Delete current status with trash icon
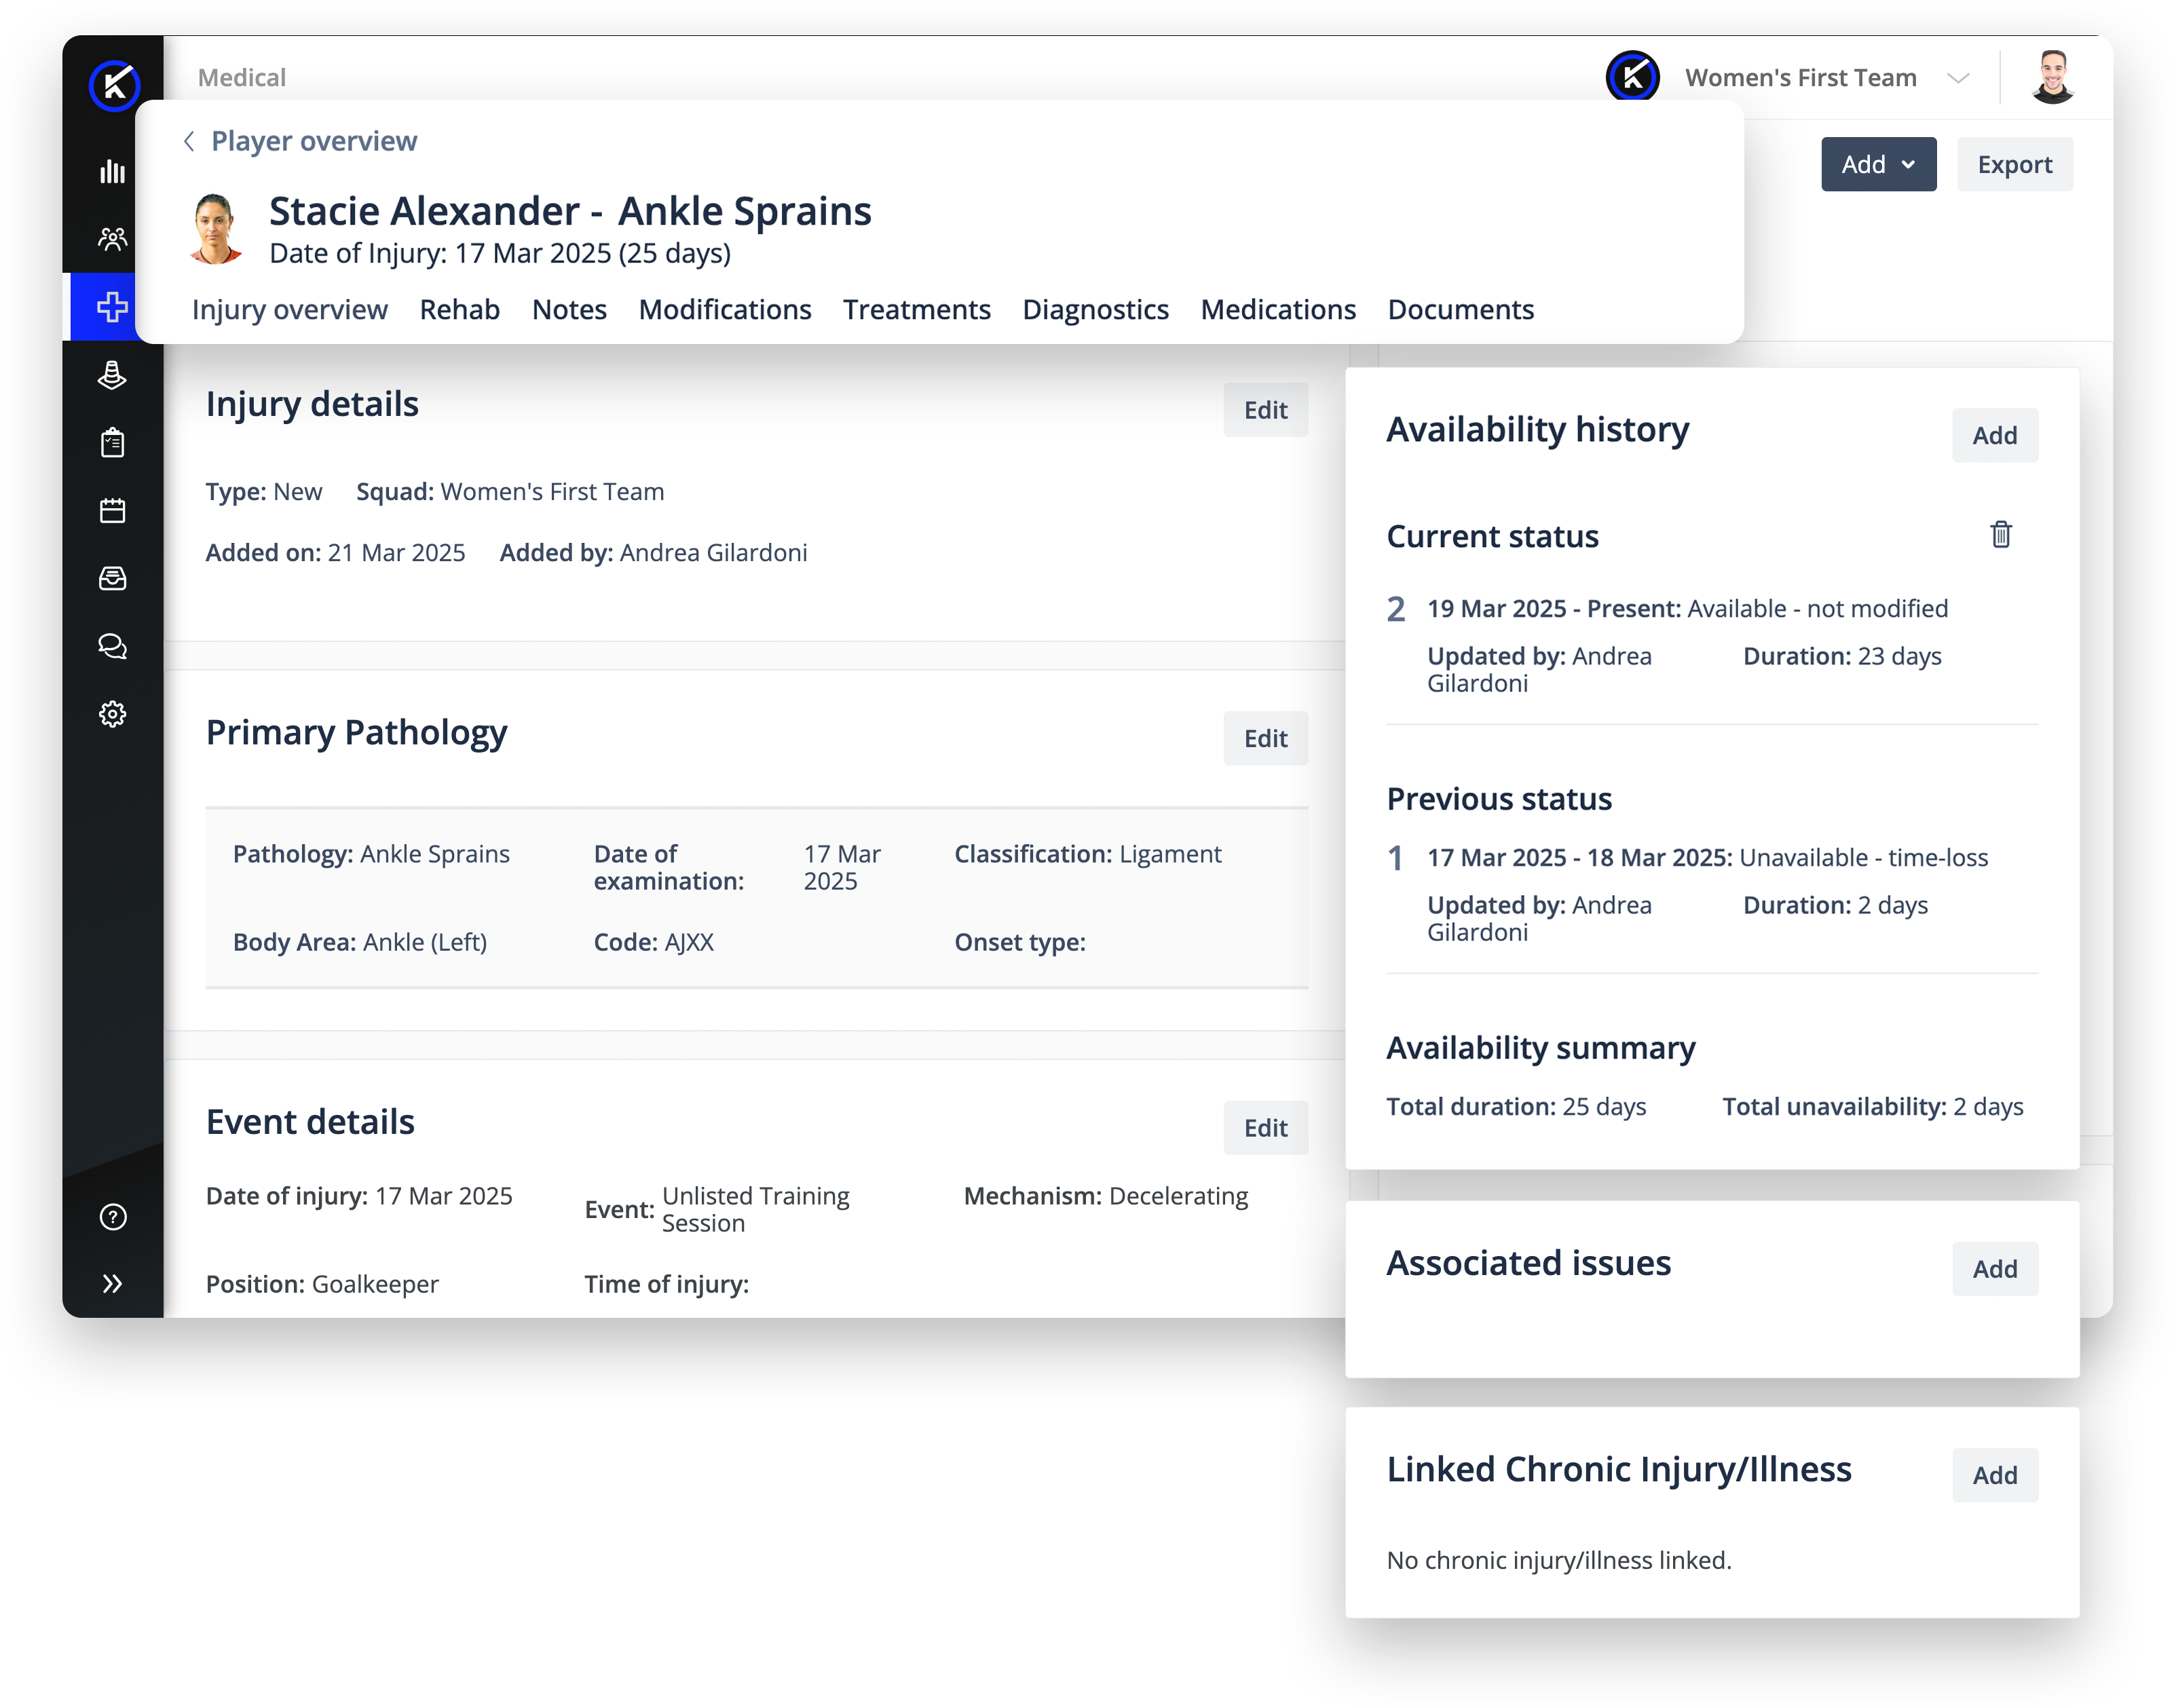The width and height of the screenshot is (2176, 1708). 2000,535
